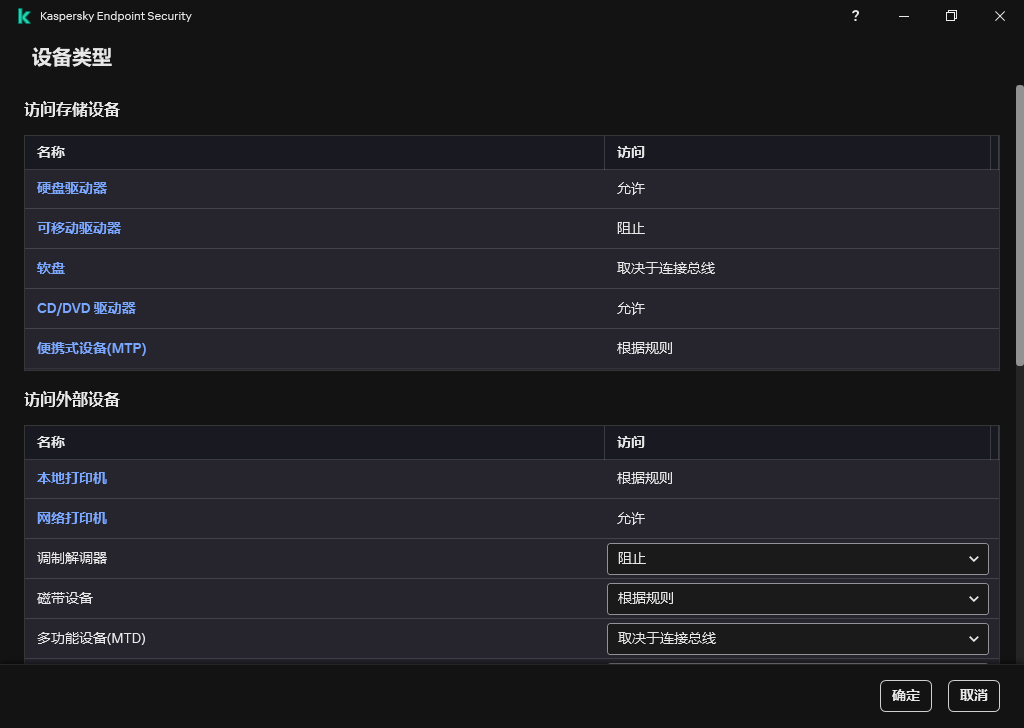Open 网络打印机 device link
Image resolution: width=1024 pixels, height=728 pixels.
72,518
